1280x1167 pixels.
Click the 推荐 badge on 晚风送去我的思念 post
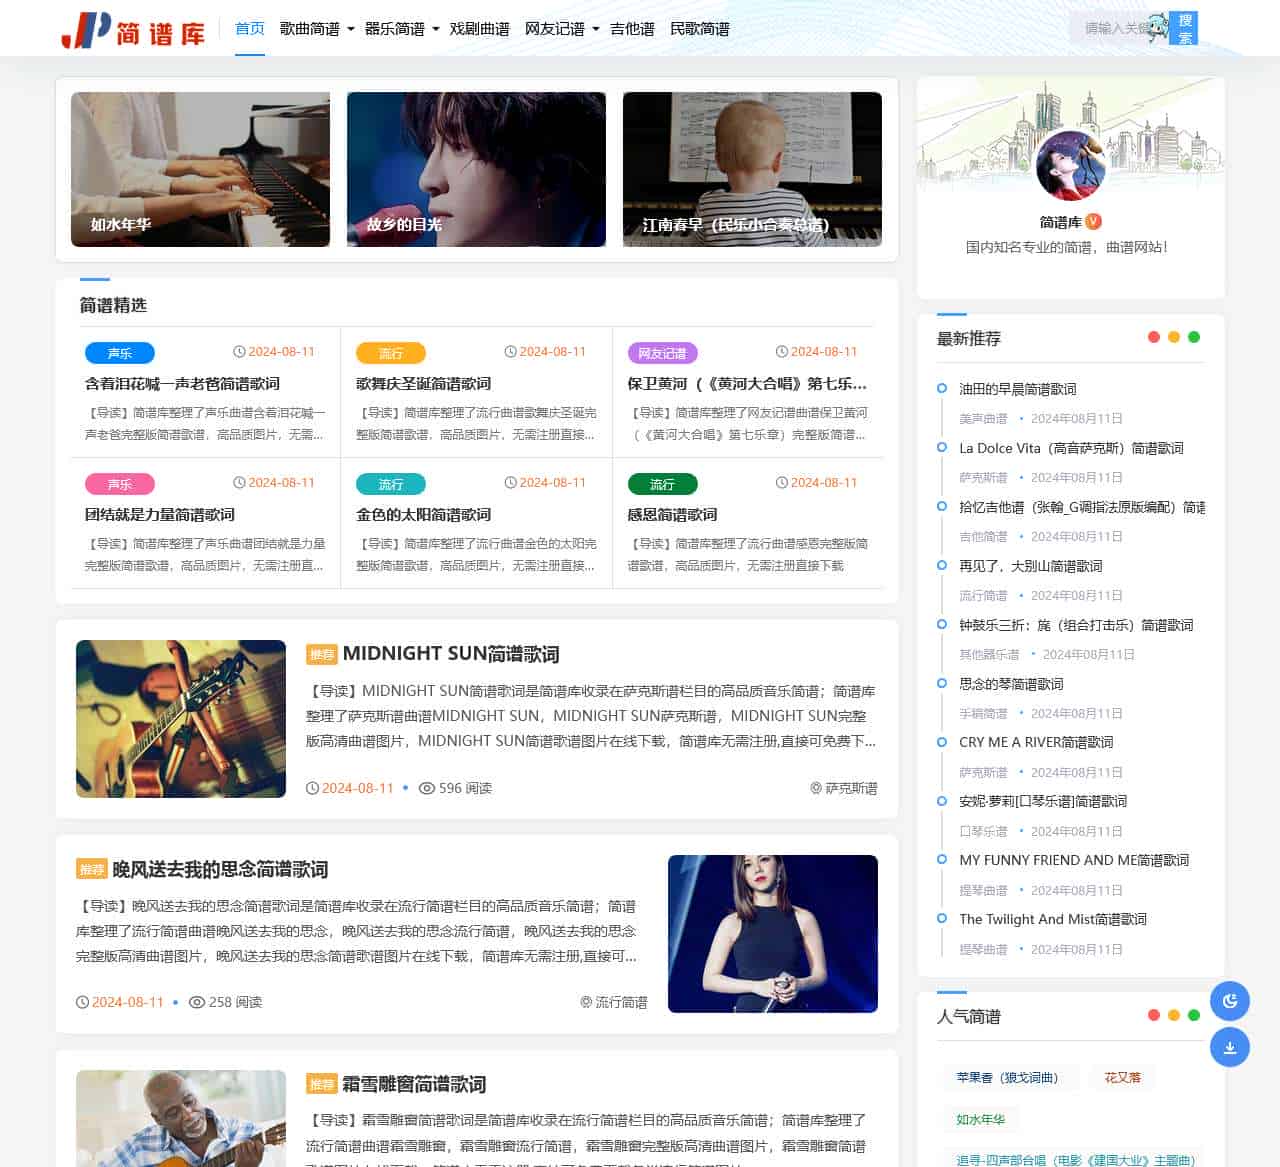[92, 869]
